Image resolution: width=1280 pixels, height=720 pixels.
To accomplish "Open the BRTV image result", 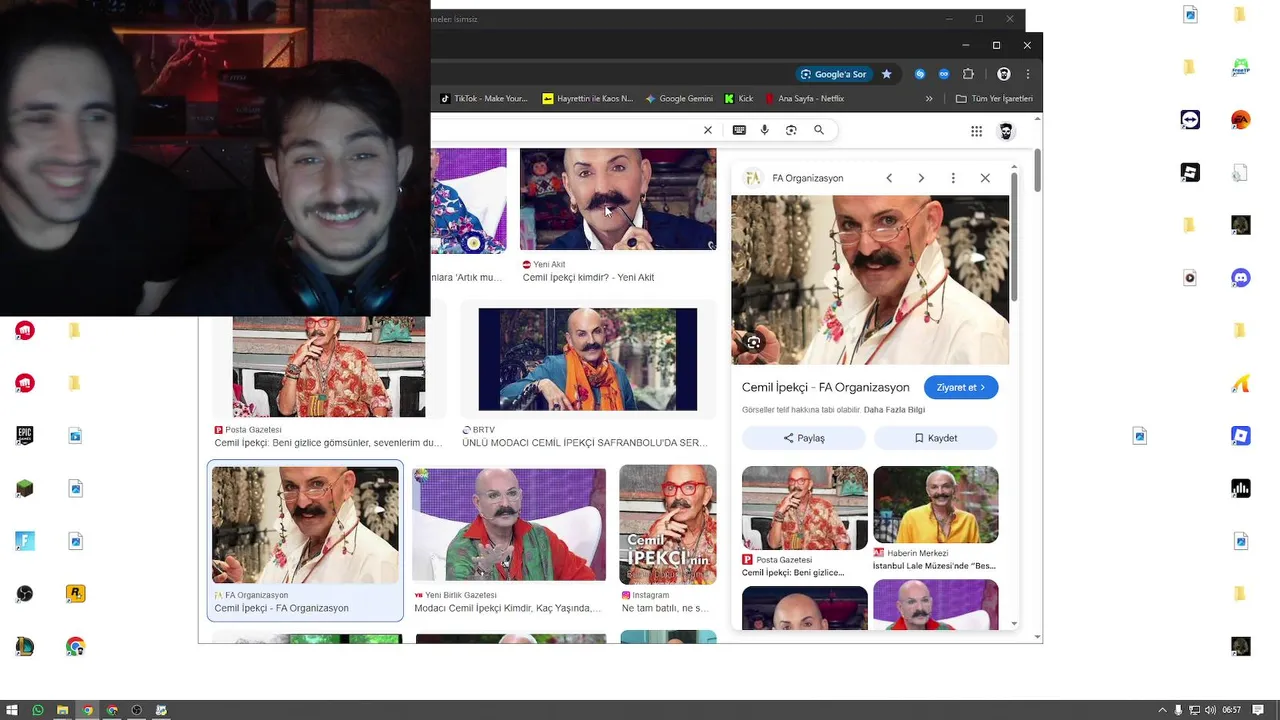I will point(588,359).
